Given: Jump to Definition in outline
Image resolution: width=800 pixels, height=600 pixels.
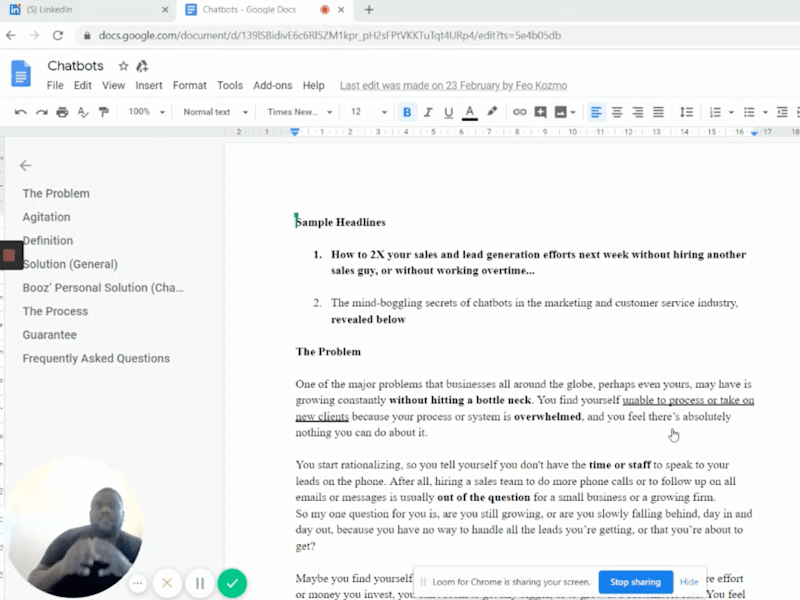Looking at the screenshot, I should (48, 240).
